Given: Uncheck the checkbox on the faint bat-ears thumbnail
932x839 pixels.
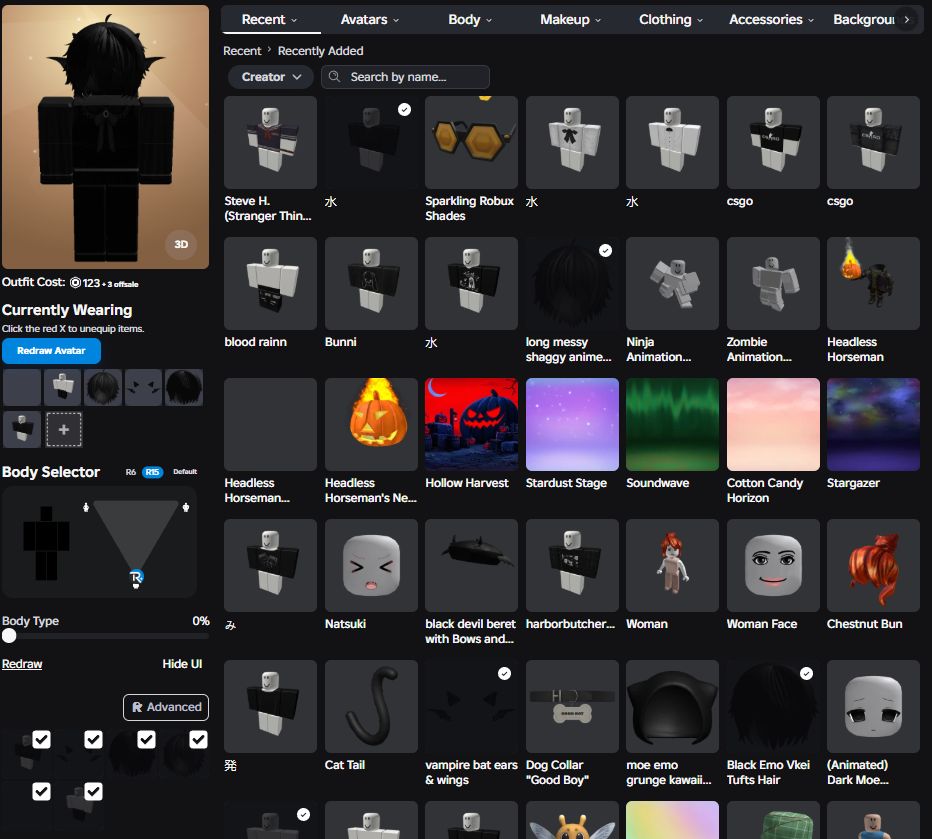Looking at the screenshot, I should [93, 739].
